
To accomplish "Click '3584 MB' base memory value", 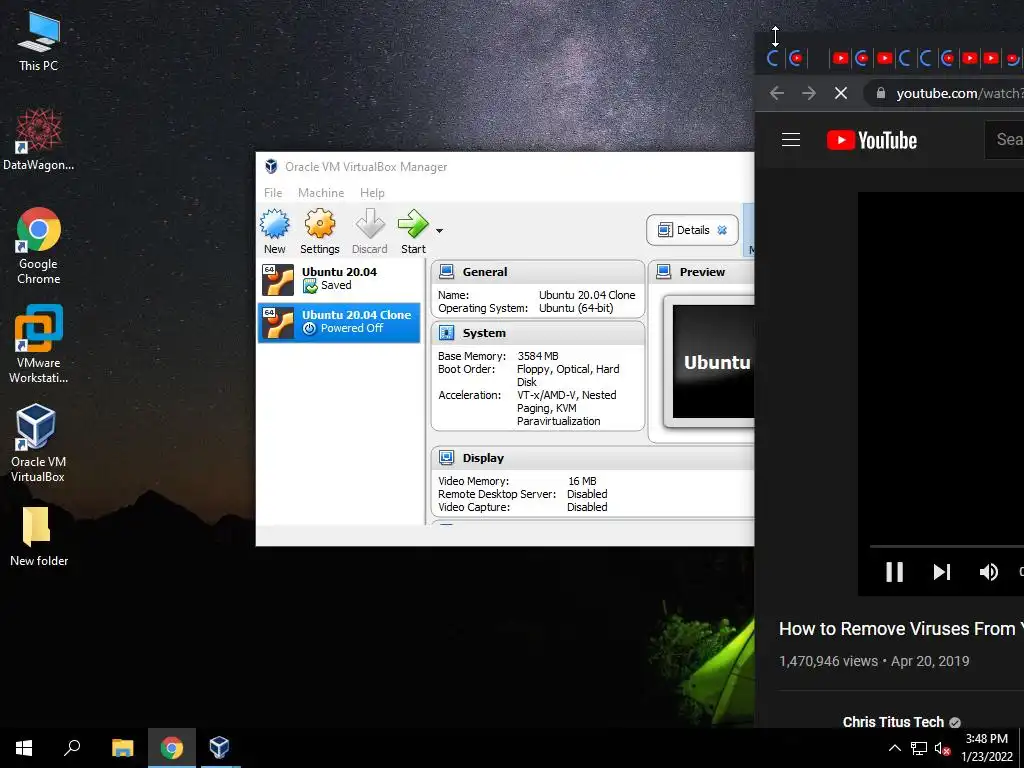I will 538,356.
